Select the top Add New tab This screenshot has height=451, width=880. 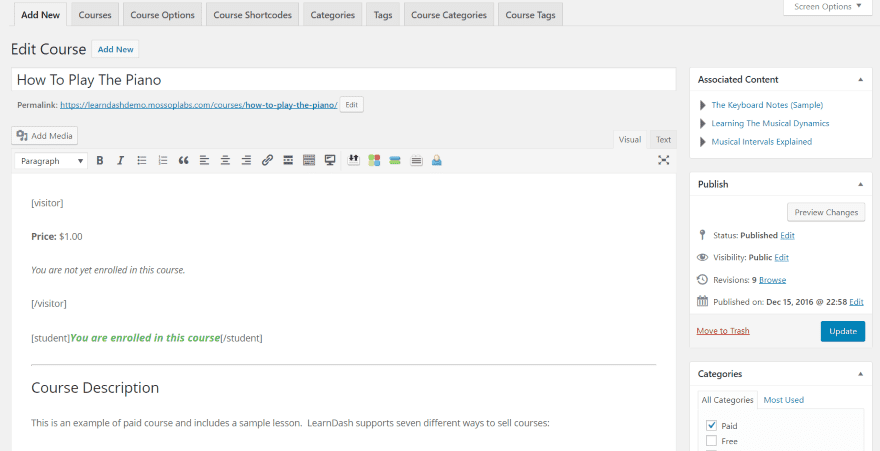[40, 15]
